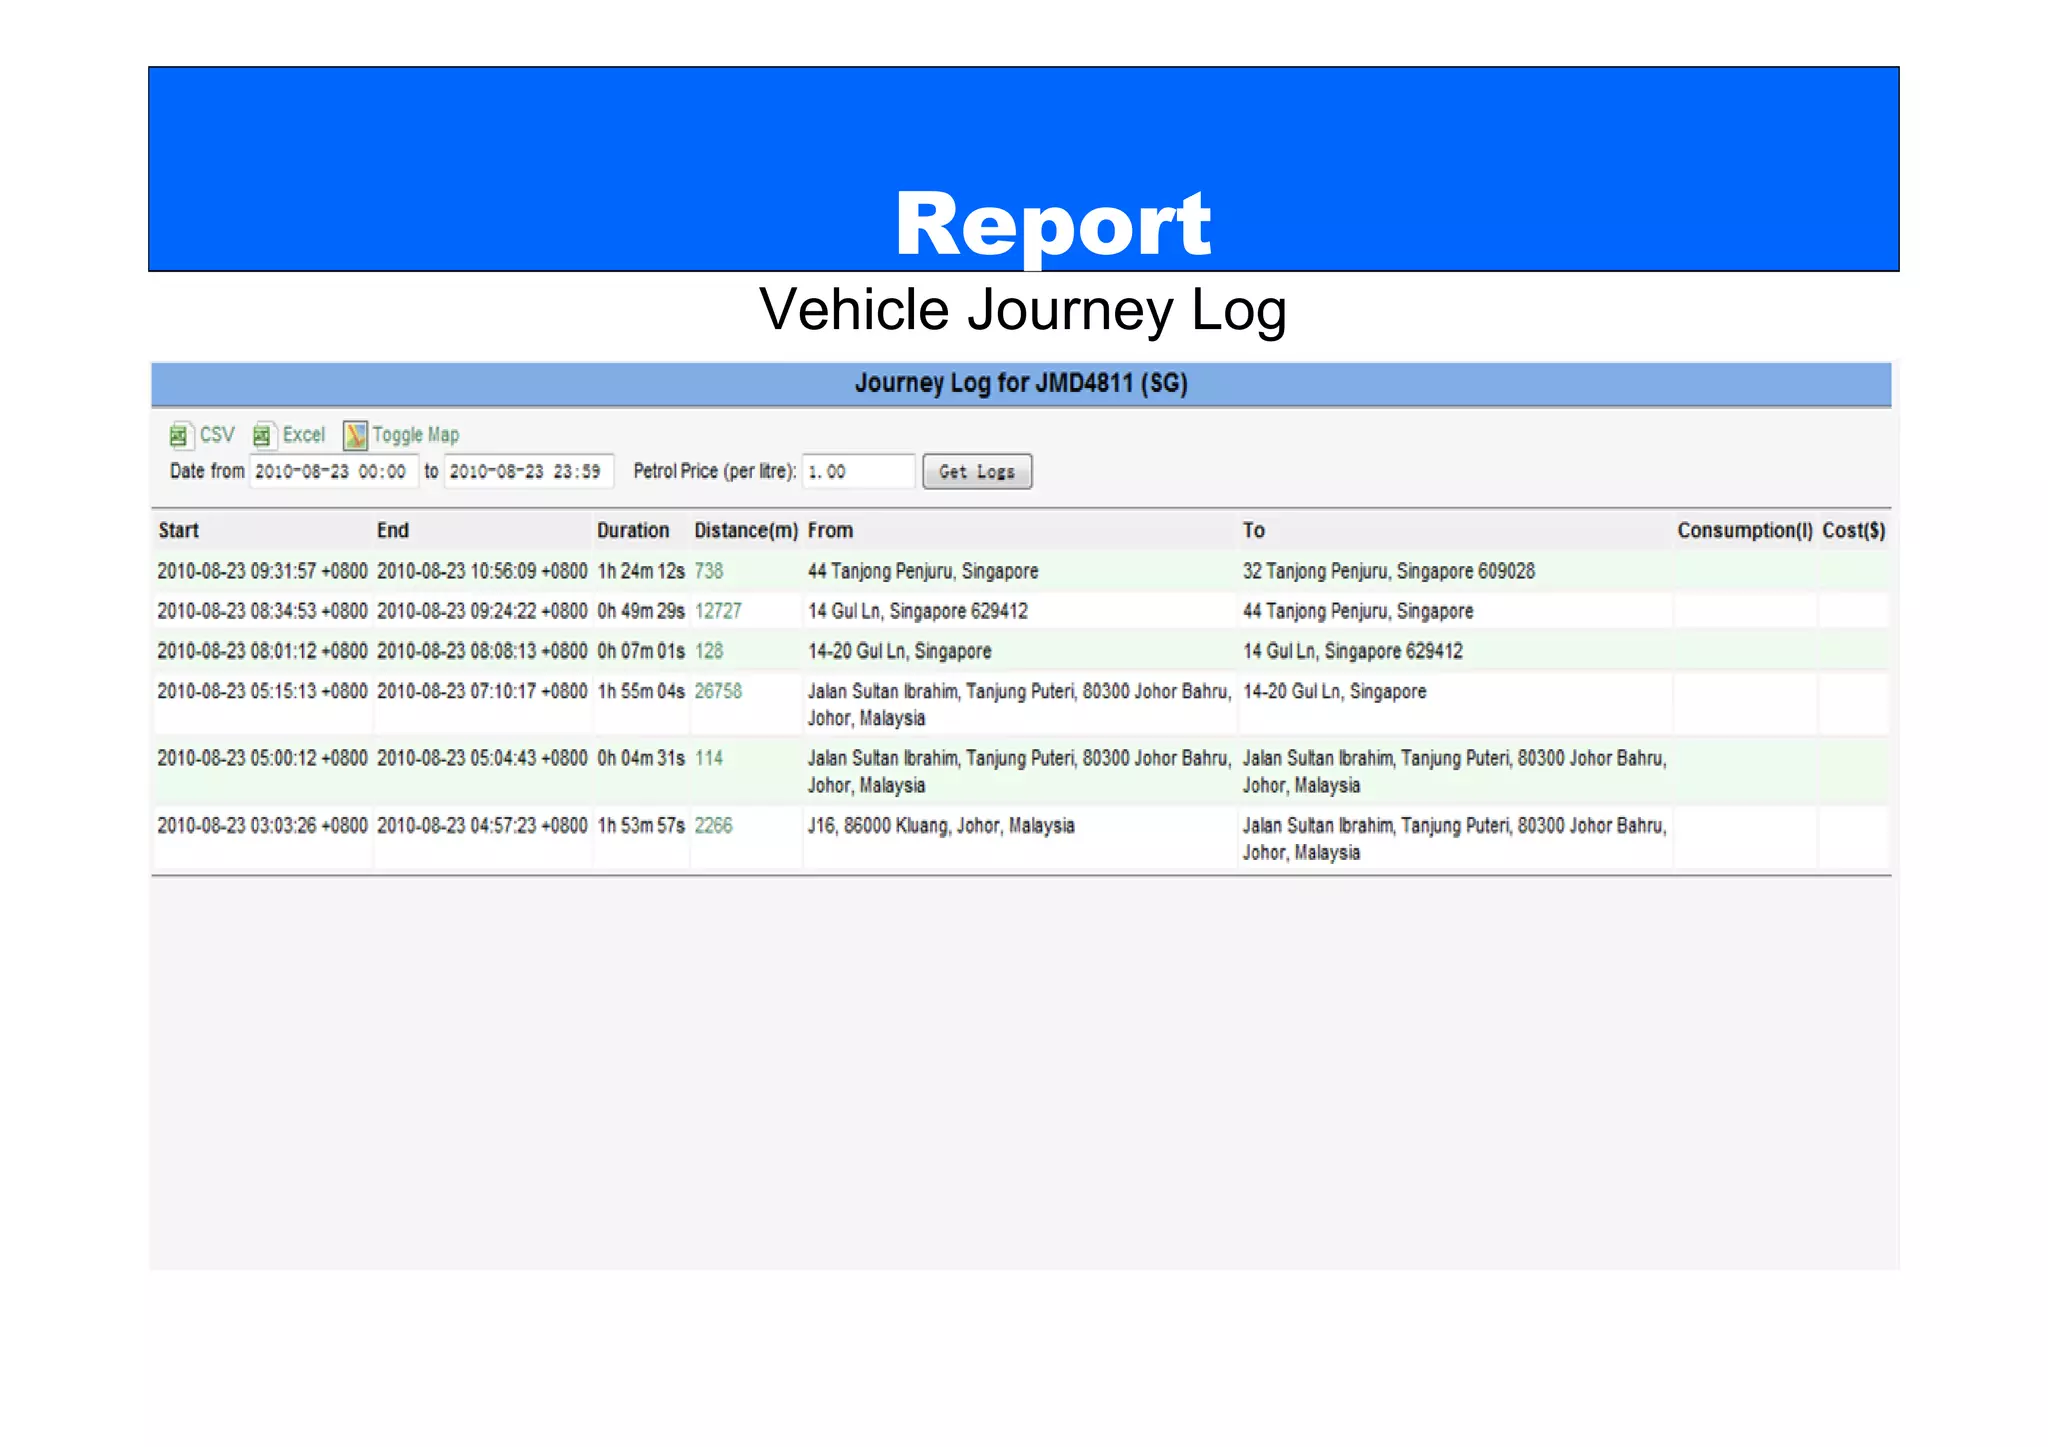Click From address J16, 86000 Kluang, Johor

[941, 825]
